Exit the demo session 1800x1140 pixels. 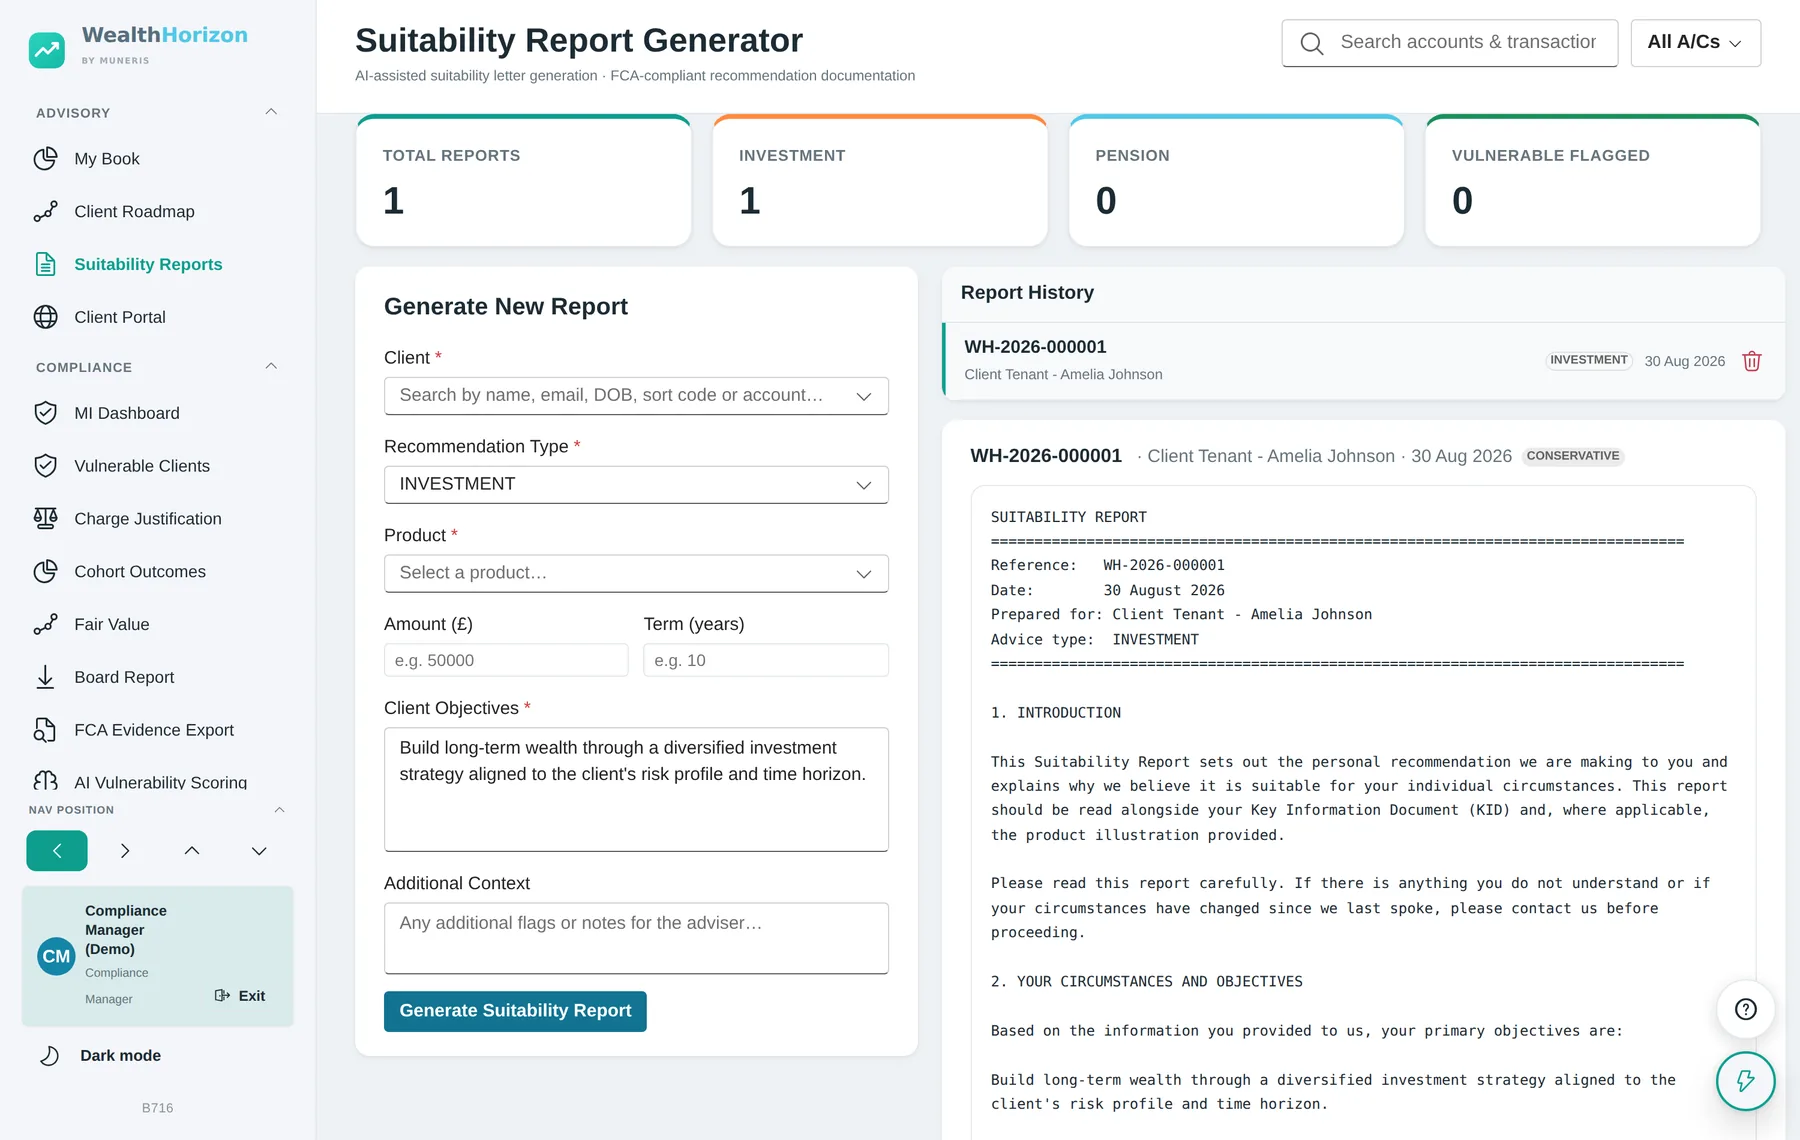(240, 996)
